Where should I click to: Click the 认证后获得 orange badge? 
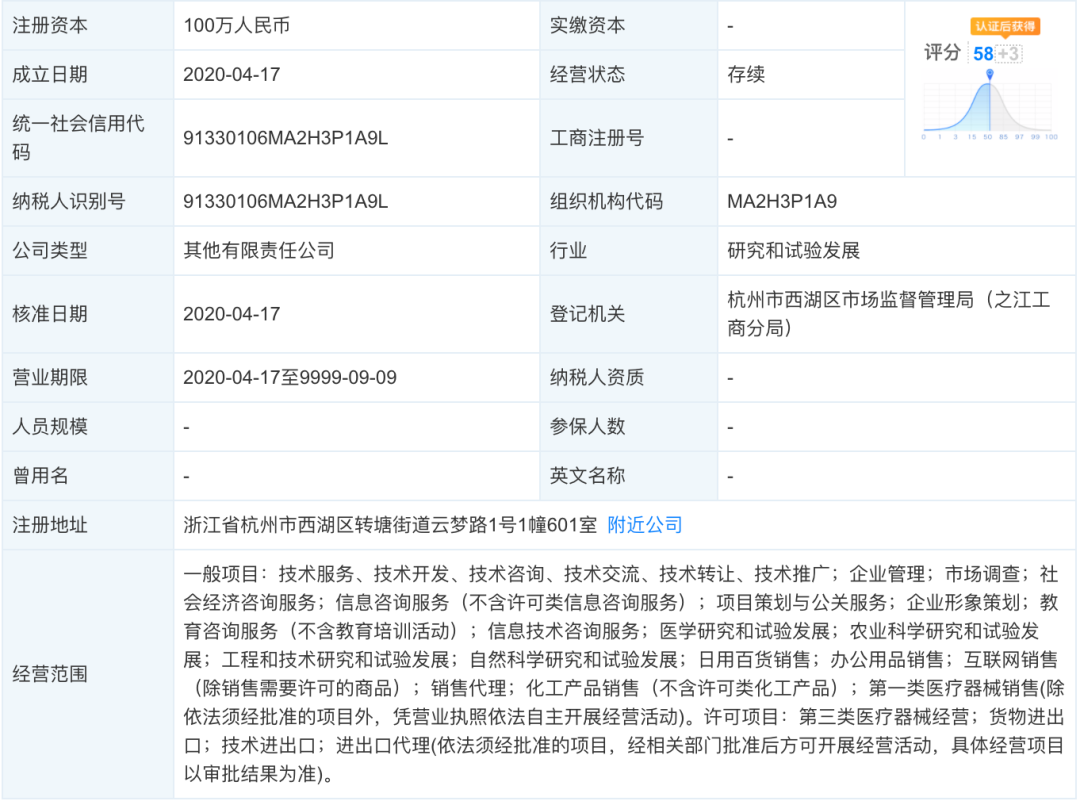coord(1006,26)
